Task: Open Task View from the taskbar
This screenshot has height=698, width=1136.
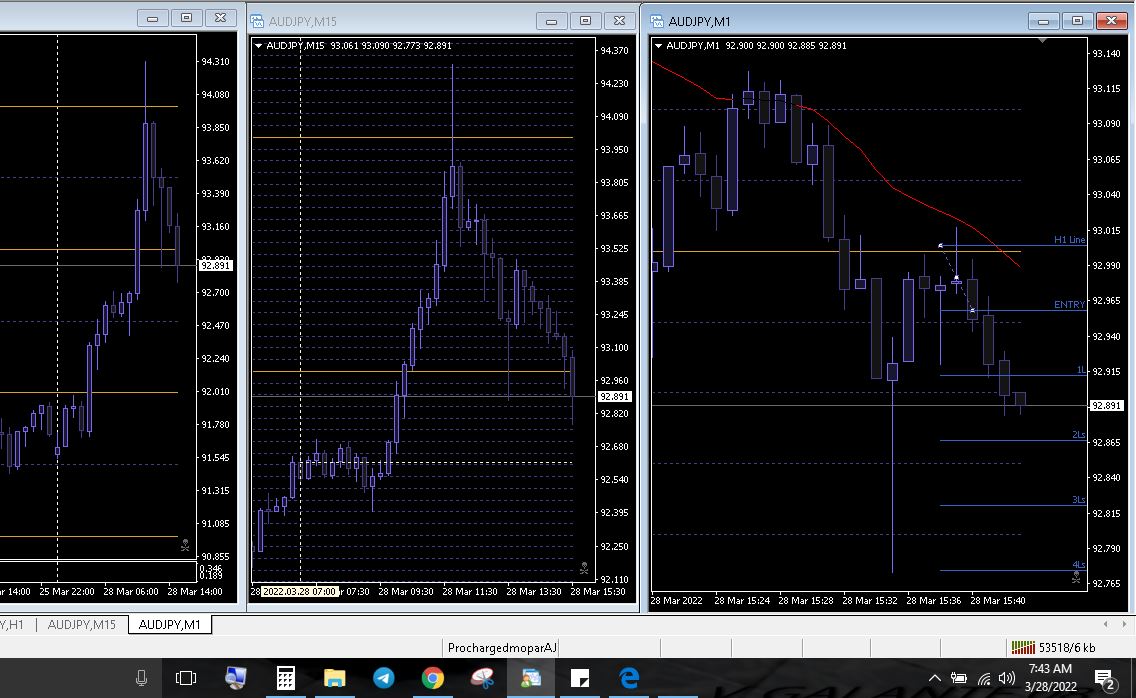Action: click(x=186, y=678)
